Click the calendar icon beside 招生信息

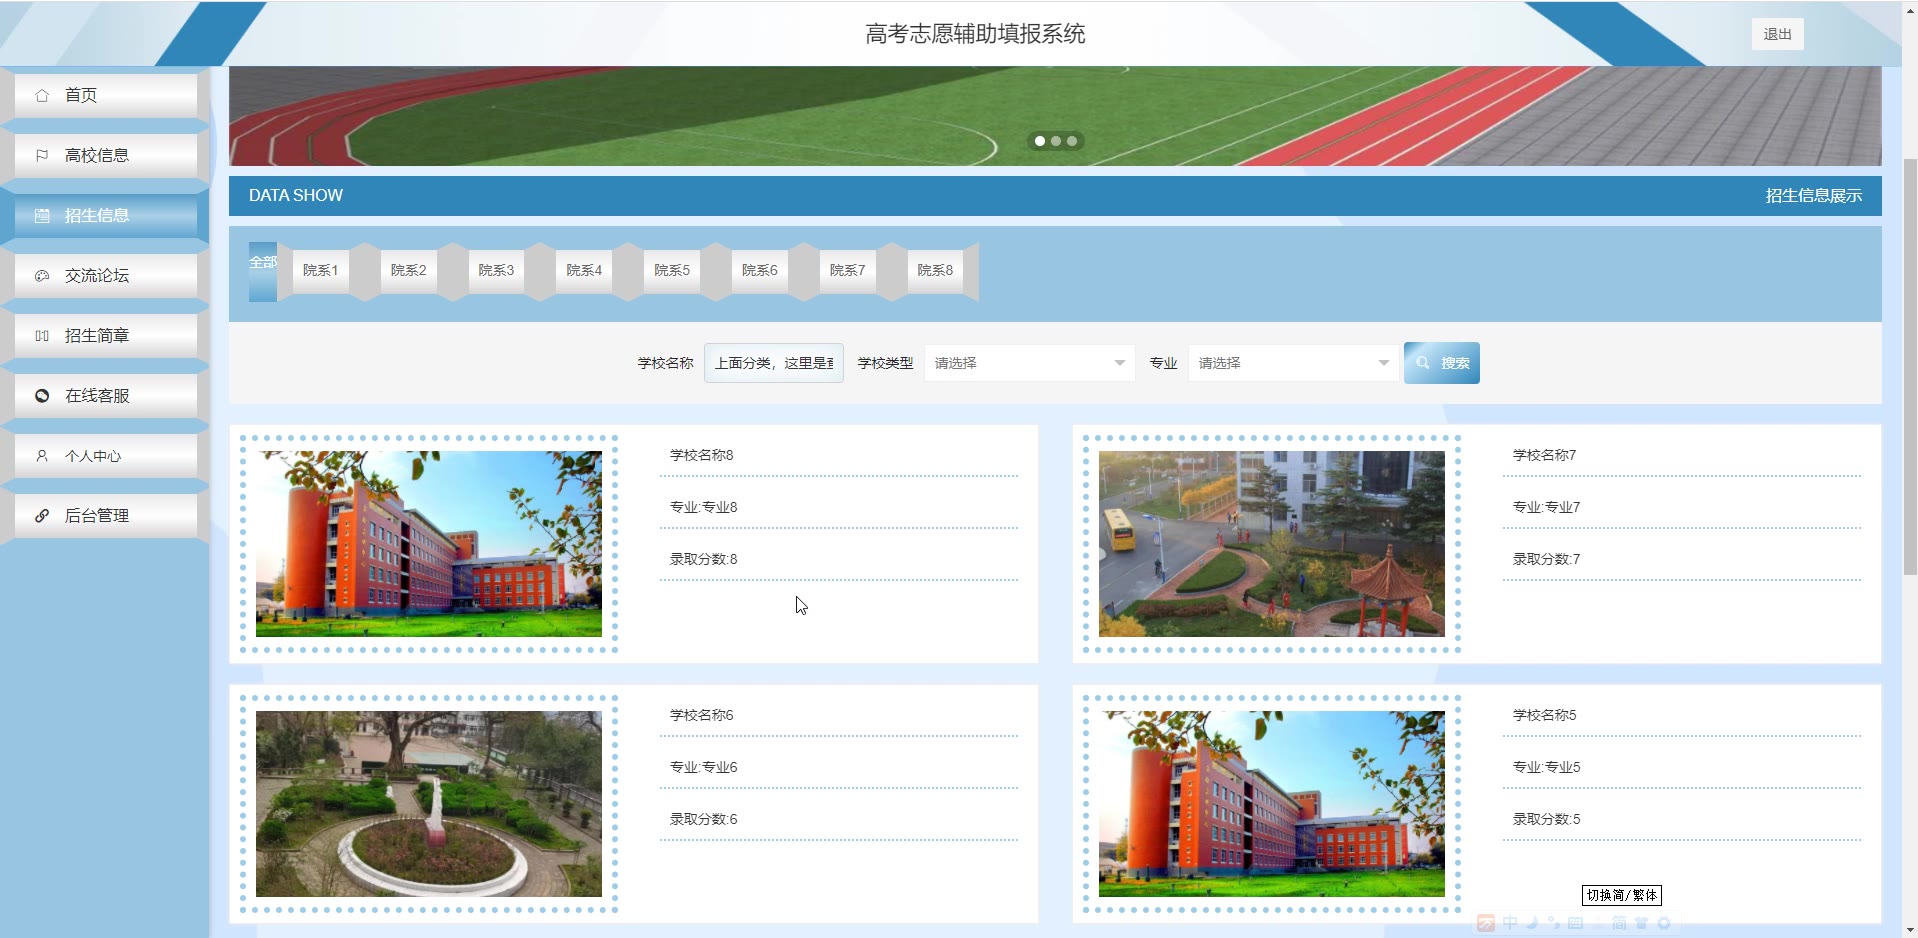coord(42,216)
